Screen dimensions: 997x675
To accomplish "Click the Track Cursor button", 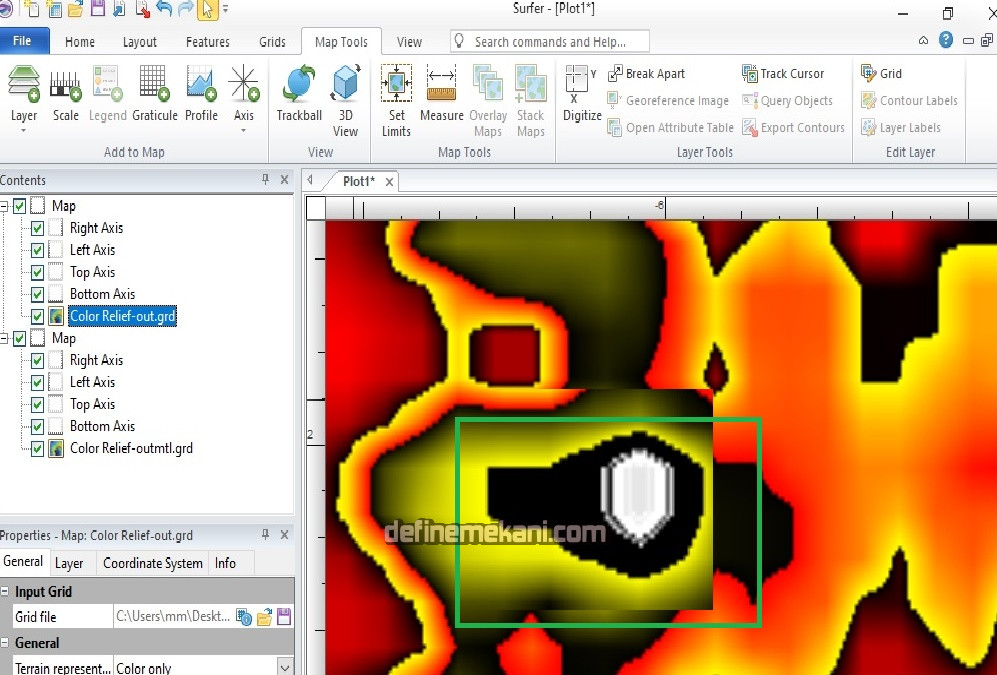I will pyautogui.click(x=783, y=73).
